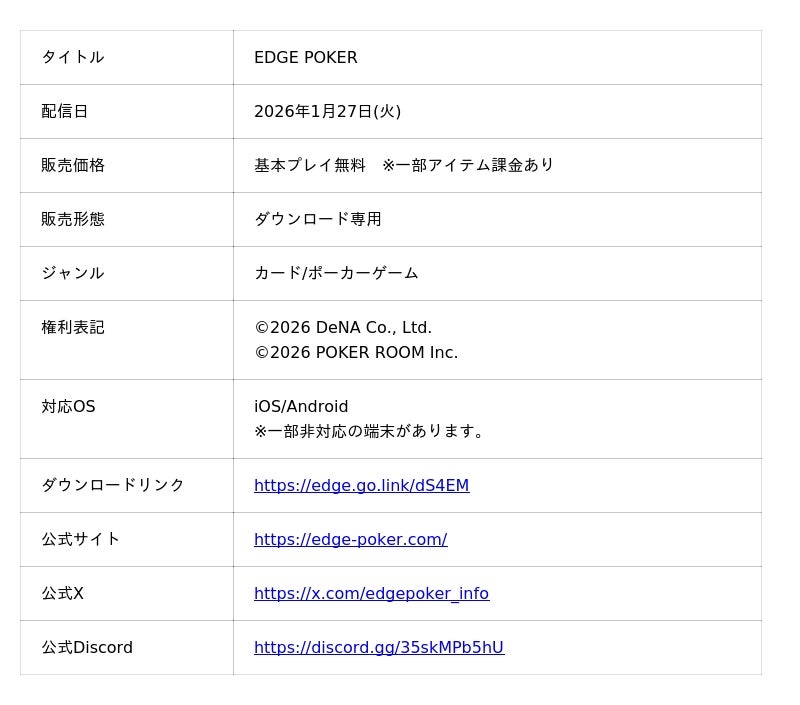Open the discord.gg invite link

coord(379,647)
